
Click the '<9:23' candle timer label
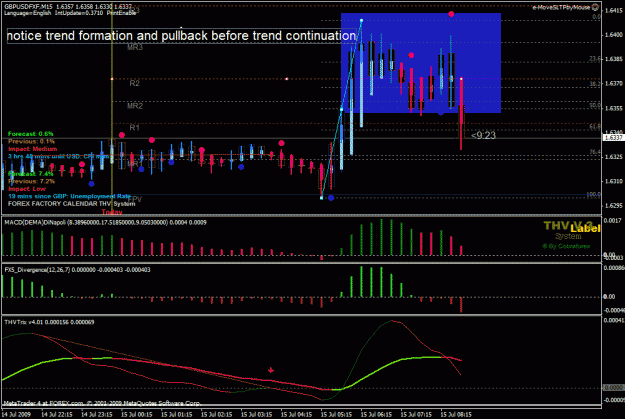point(483,136)
